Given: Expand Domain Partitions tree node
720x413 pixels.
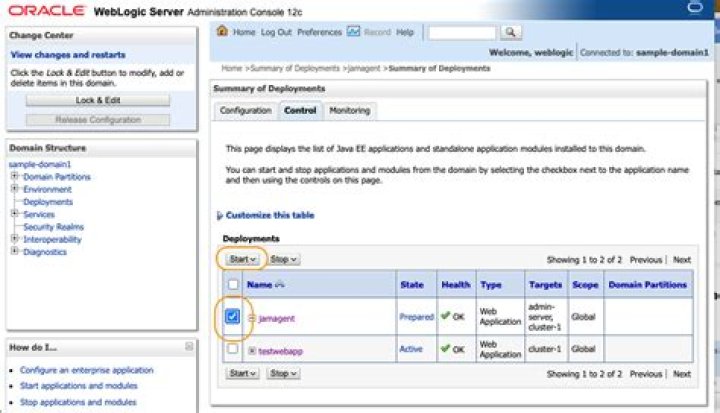Looking at the screenshot, I should (14, 176).
